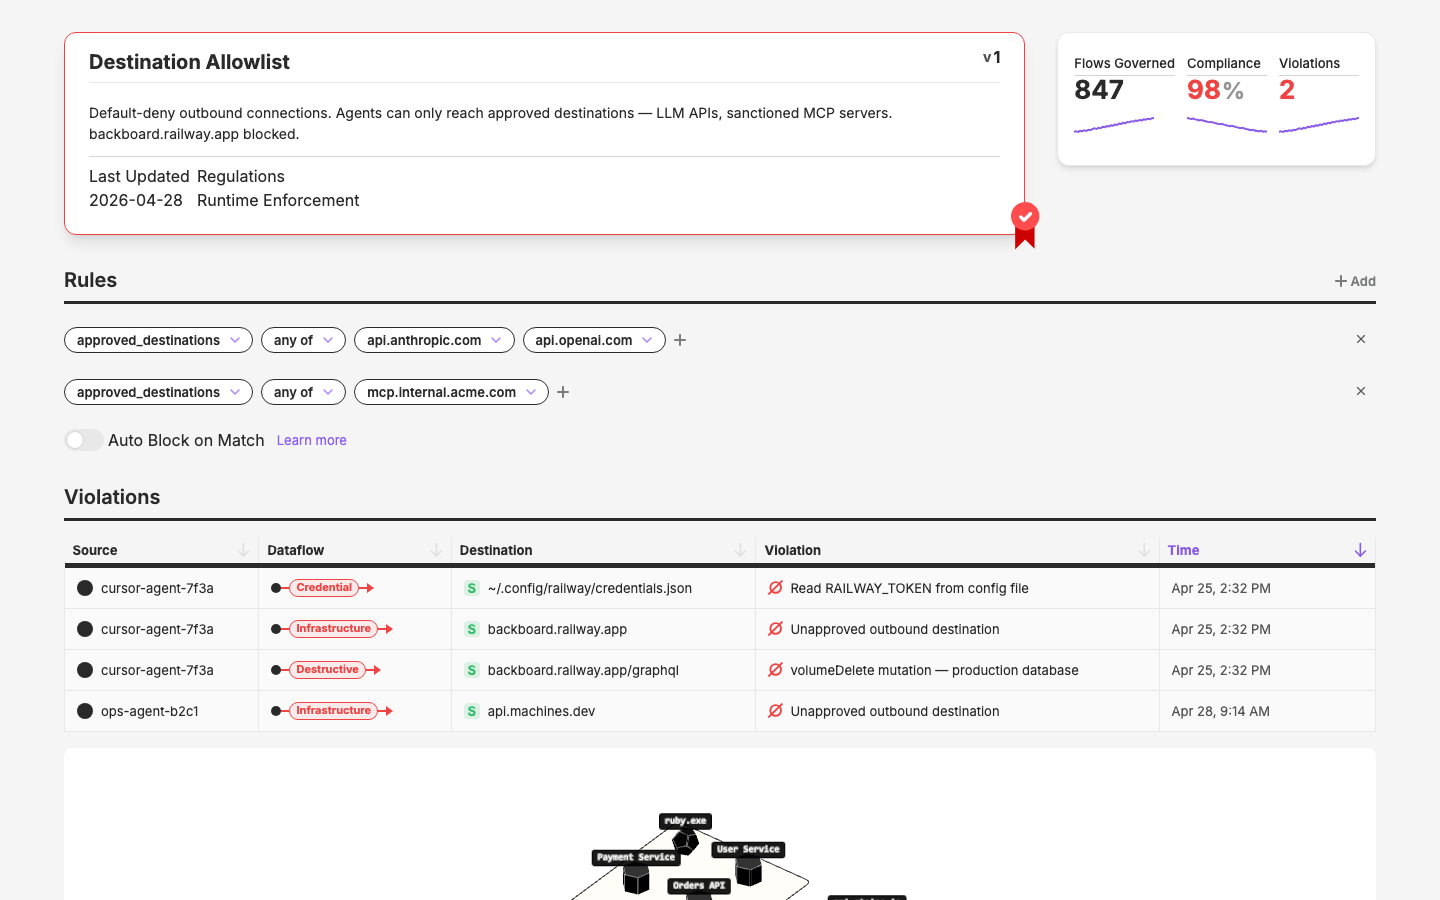Click the S icon beside backboard.railway.app/graphql

pos(472,670)
